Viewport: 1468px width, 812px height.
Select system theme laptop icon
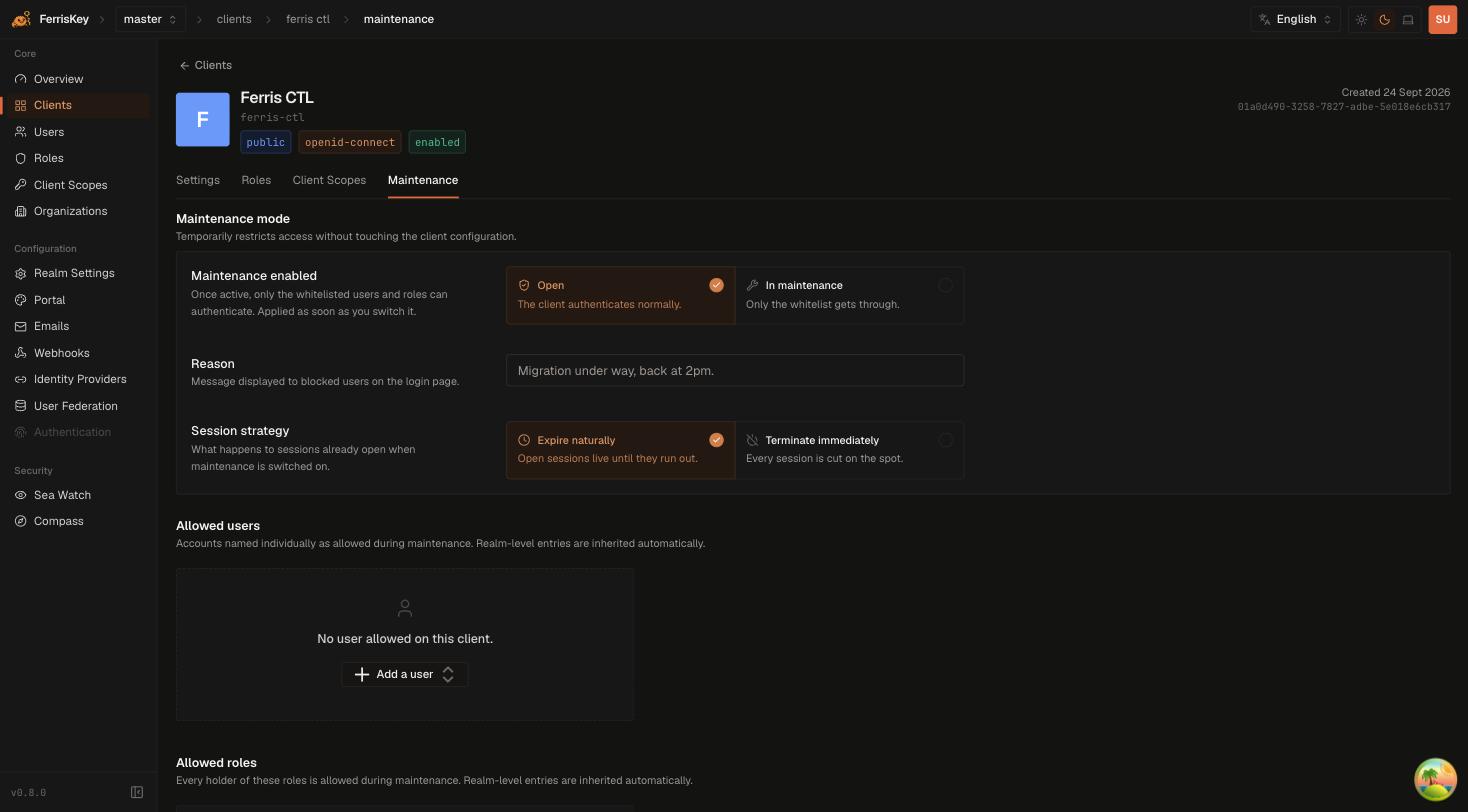(1408, 19)
